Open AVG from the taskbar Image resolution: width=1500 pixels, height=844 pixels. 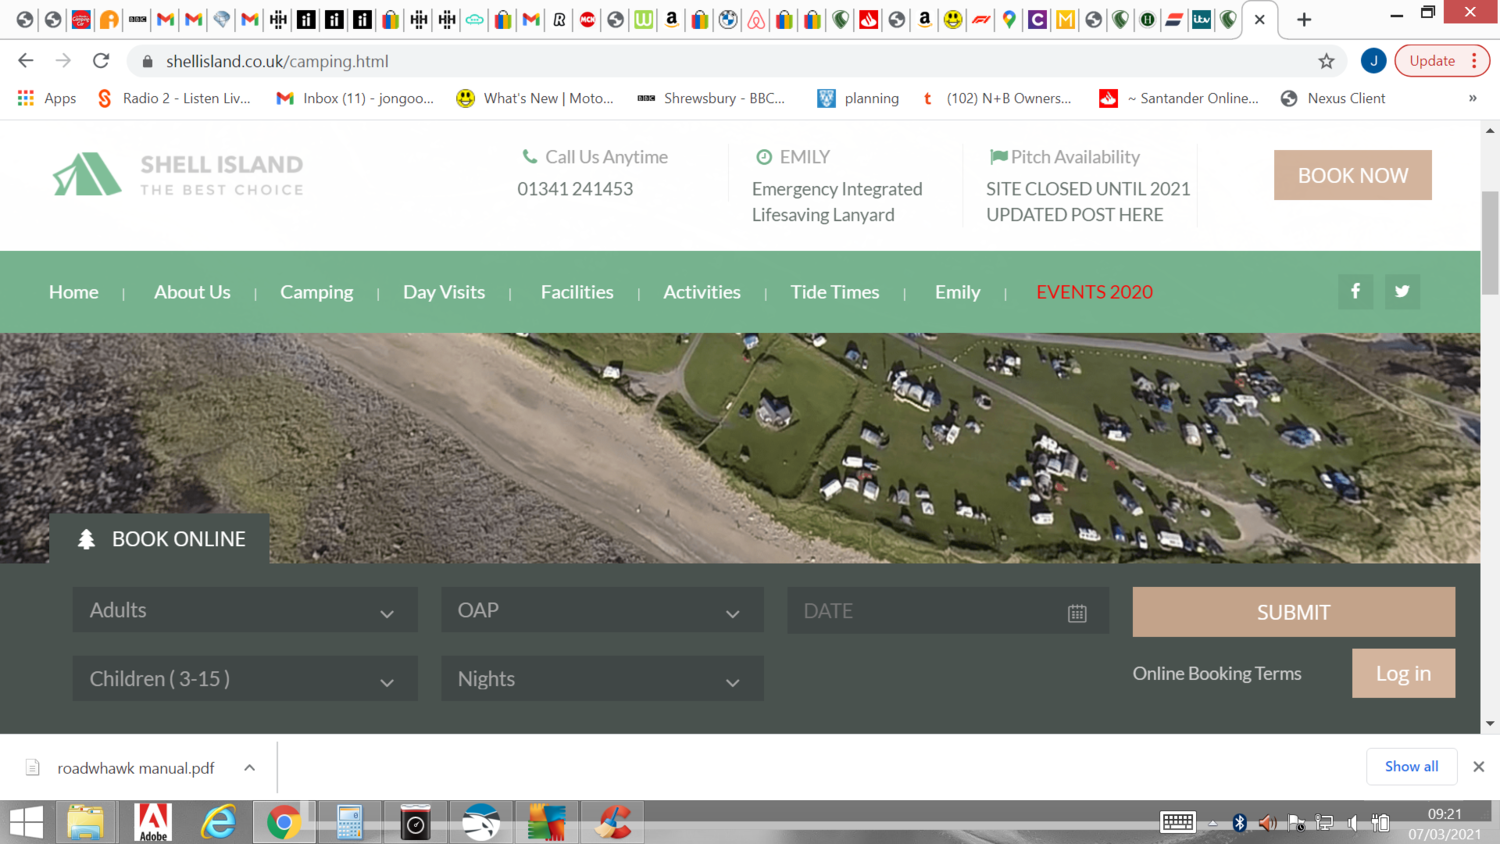[x=546, y=822]
